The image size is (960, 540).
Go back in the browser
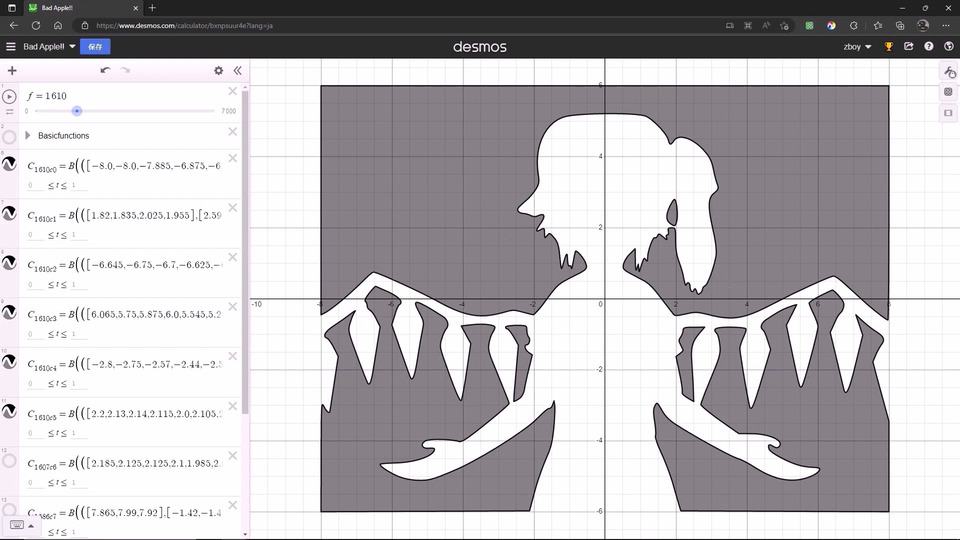14,26
